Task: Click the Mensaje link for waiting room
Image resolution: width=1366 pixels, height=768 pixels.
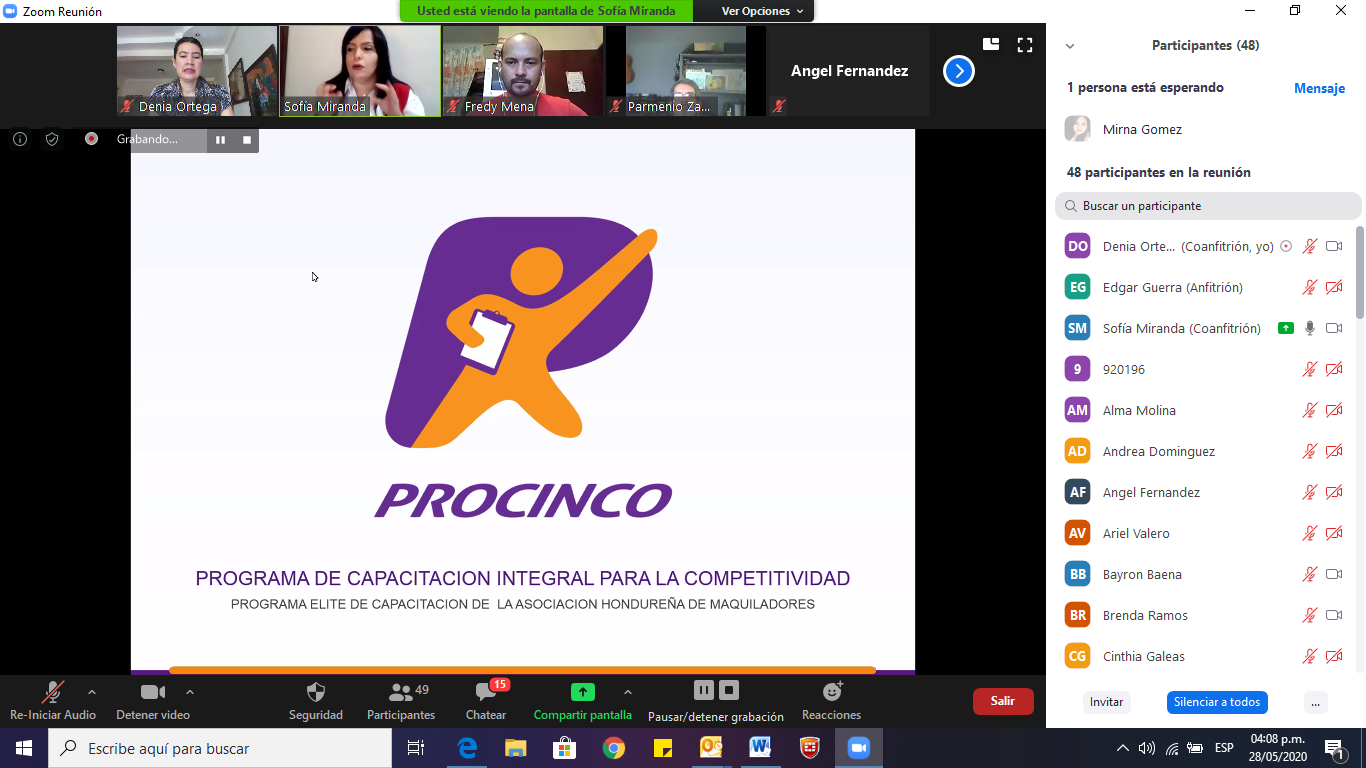Action: pos(1319,88)
